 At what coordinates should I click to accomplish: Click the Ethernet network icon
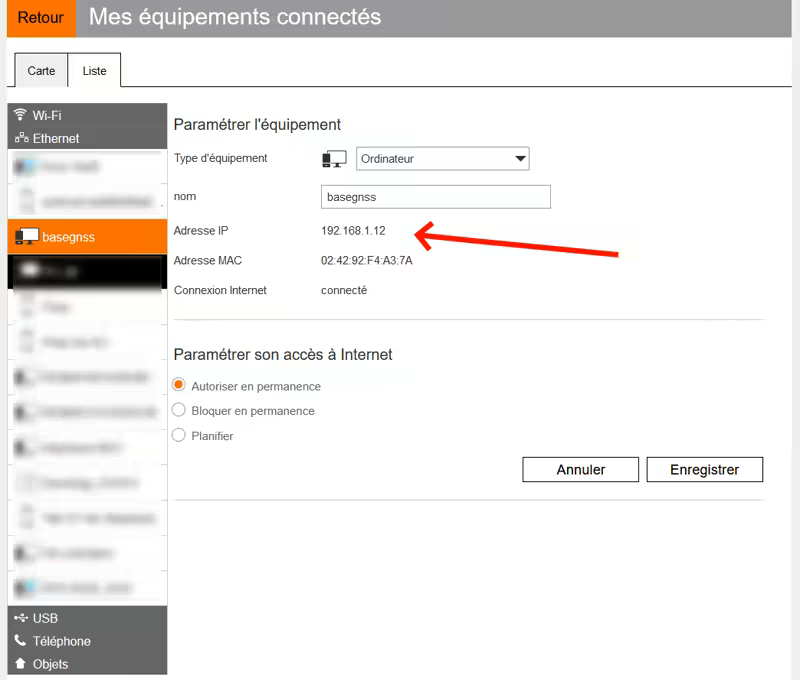[x=20, y=138]
